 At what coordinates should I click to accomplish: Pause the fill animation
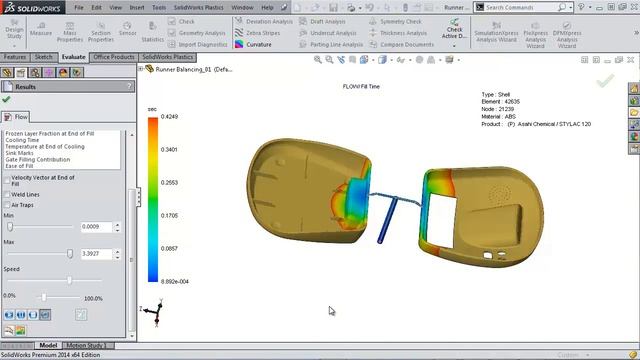pyautogui.click(x=21, y=315)
